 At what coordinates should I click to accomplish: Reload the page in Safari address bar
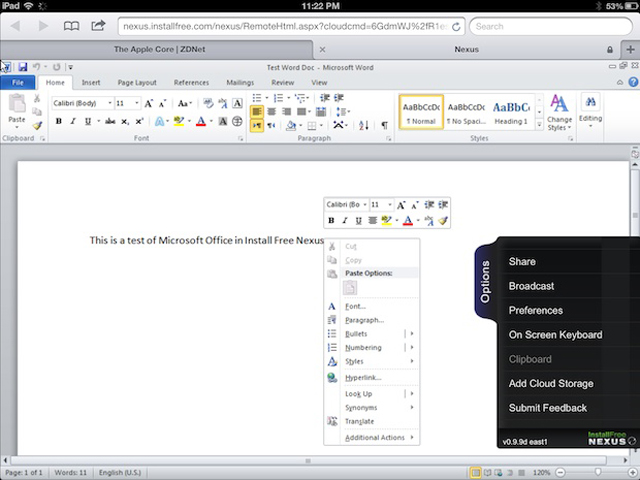pos(456,27)
